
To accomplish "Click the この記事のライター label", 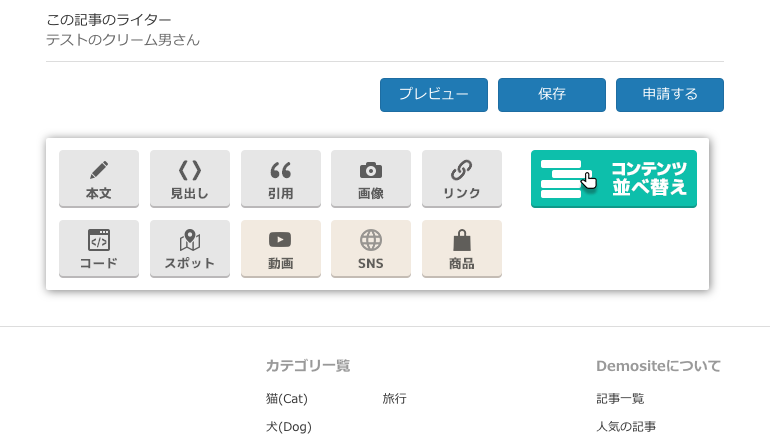I will pyautogui.click(x=109, y=20).
